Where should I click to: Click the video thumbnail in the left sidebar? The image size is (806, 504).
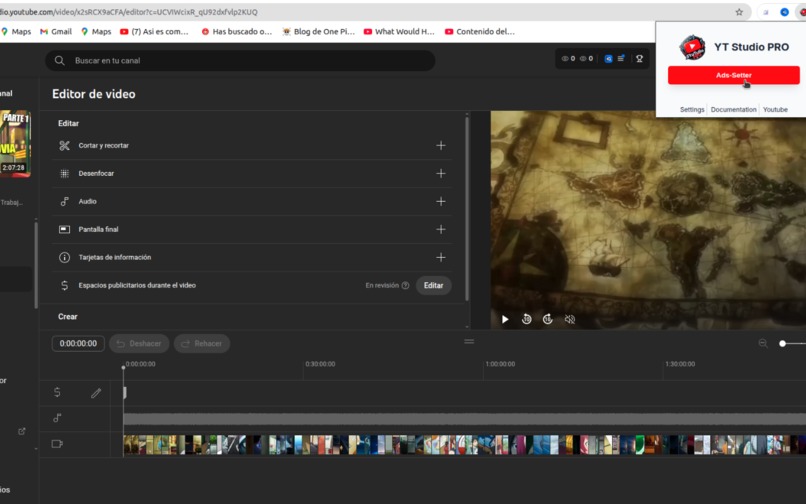click(x=15, y=143)
